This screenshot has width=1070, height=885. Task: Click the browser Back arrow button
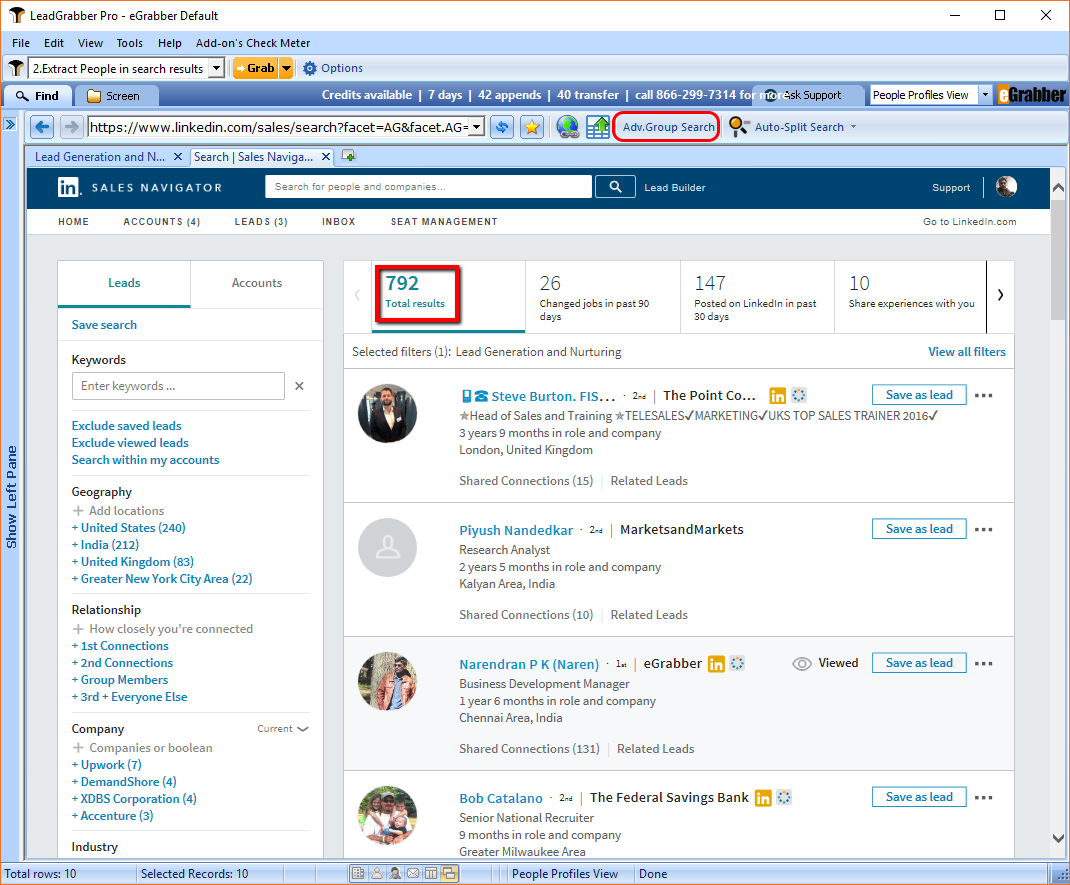coord(42,127)
